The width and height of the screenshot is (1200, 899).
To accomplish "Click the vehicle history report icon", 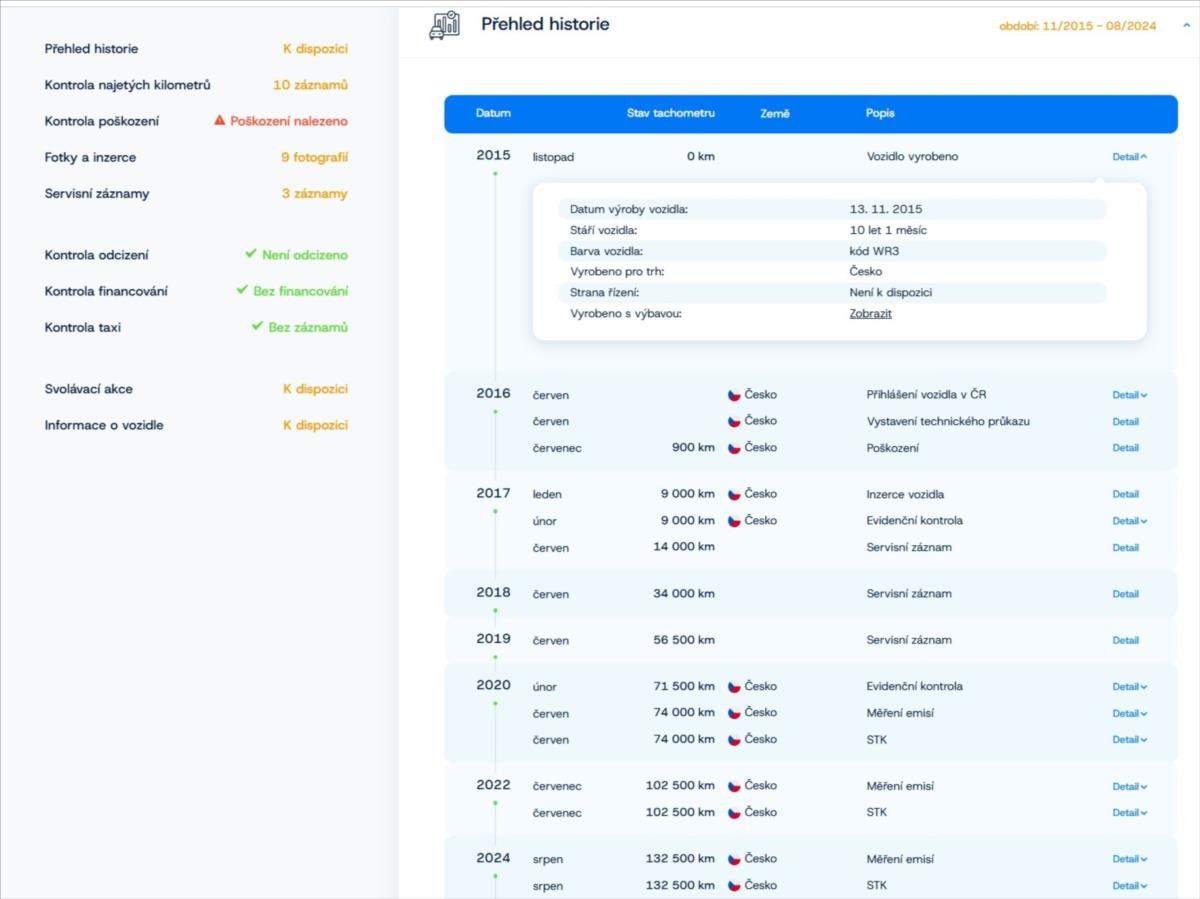I will (444, 25).
